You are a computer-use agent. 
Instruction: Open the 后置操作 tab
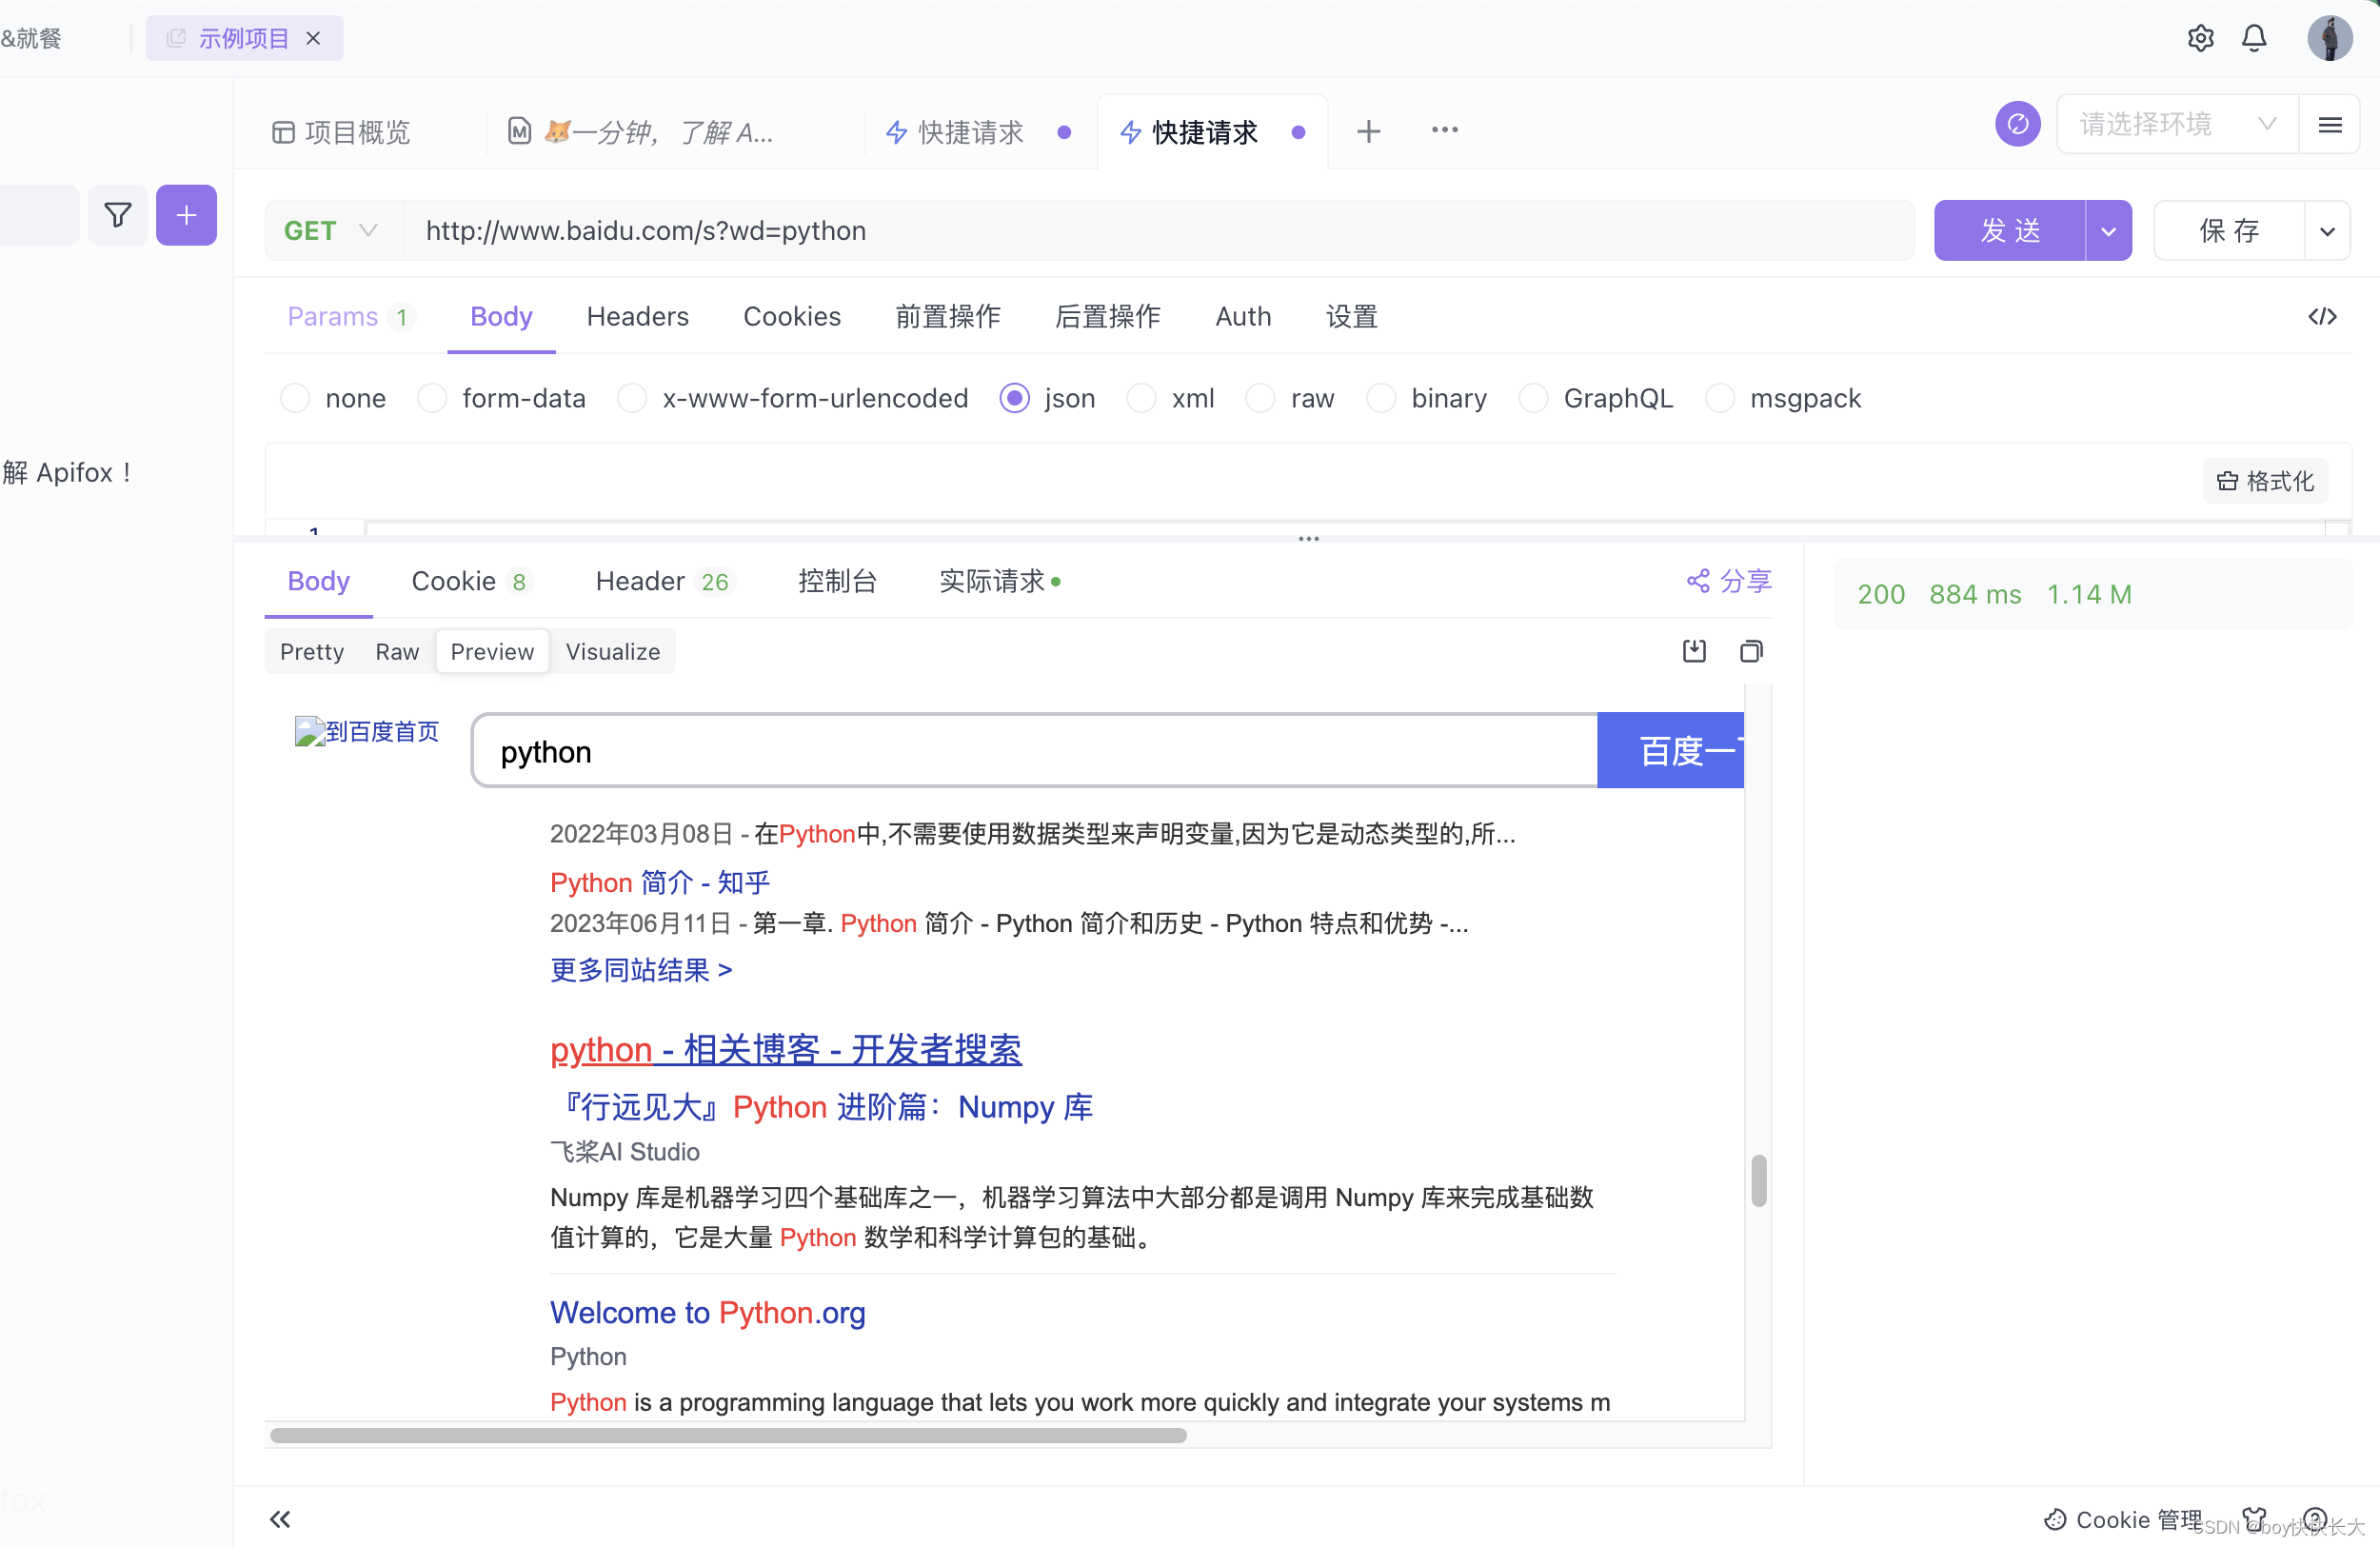click(1107, 317)
